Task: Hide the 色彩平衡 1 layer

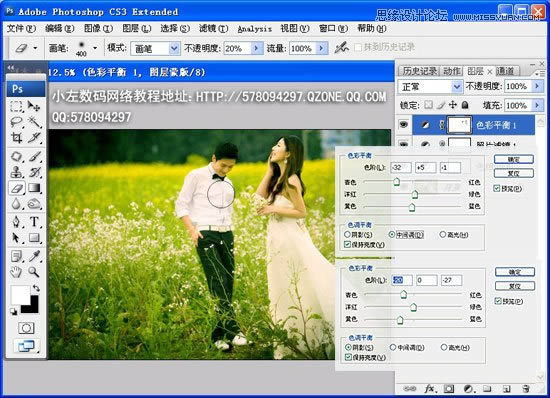Action: 404,124
